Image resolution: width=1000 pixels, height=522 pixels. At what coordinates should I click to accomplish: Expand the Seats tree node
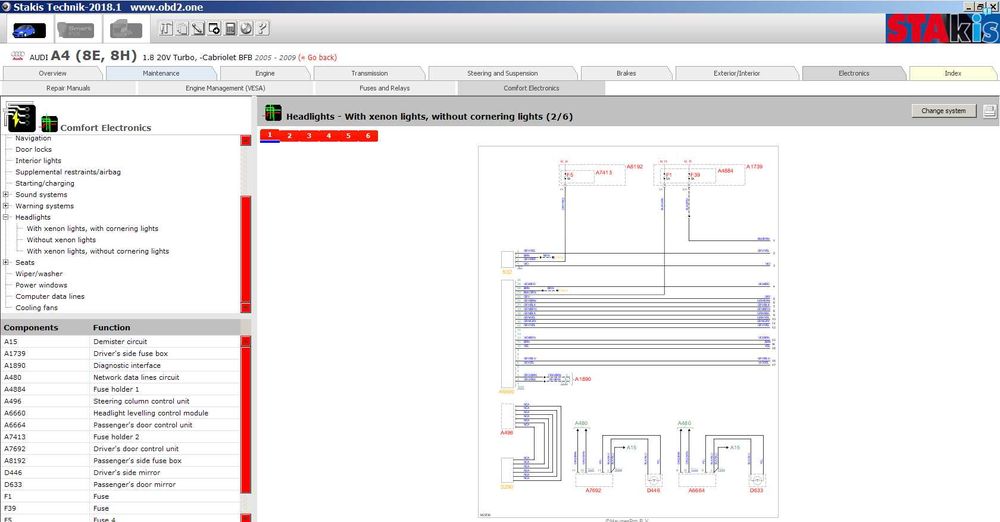(x=6, y=262)
